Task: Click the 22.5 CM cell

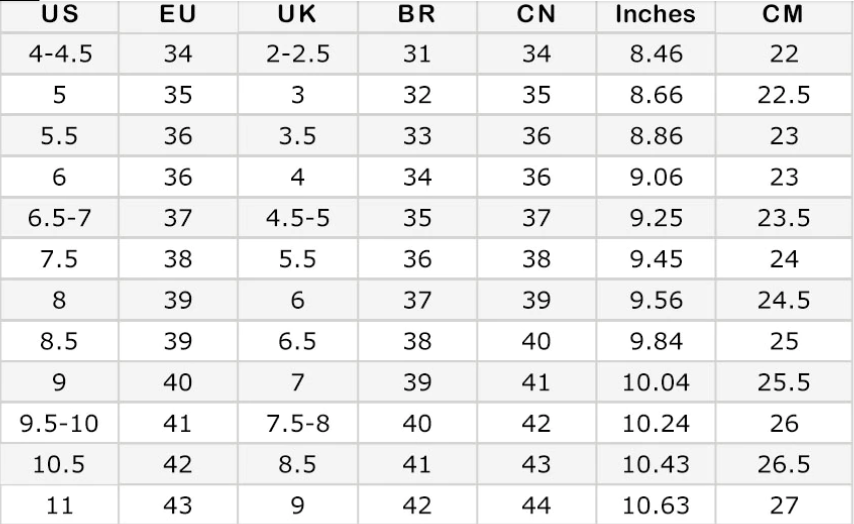Action: (x=784, y=95)
